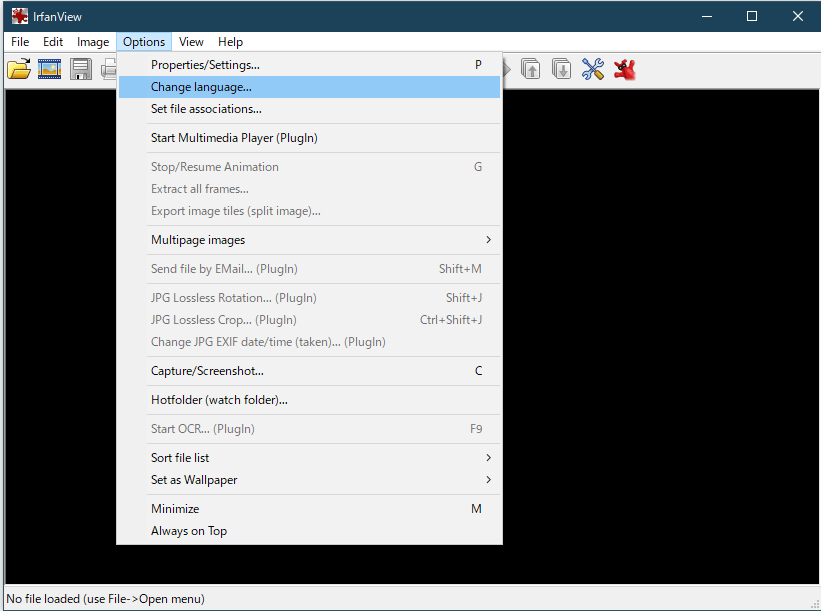
Task: Click the Open file folder icon
Action: point(19,69)
